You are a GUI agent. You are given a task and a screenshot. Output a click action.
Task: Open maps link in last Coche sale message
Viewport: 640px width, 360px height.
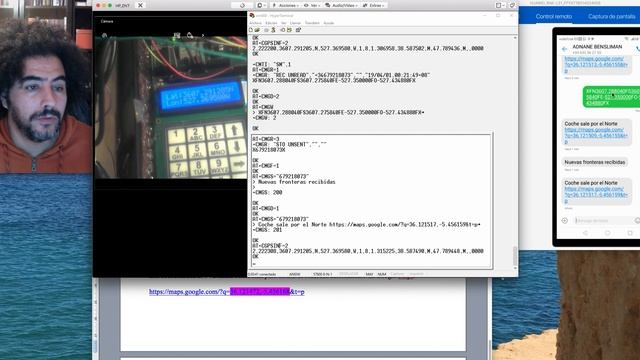pos(596,195)
